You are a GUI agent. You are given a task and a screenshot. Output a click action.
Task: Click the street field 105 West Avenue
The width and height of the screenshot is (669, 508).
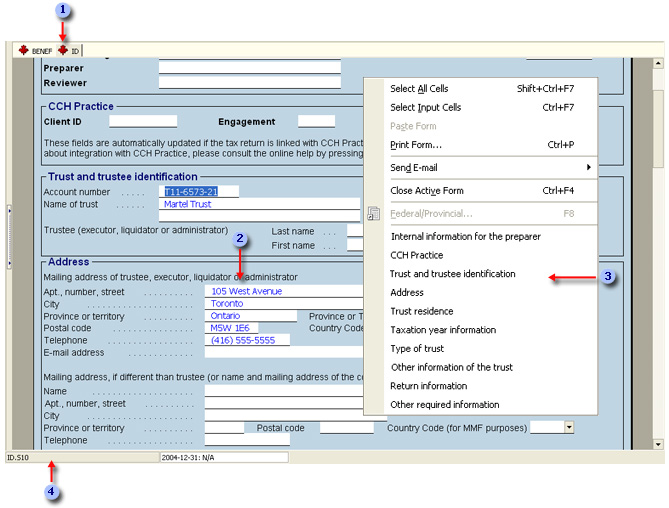pyautogui.click(x=284, y=291)
